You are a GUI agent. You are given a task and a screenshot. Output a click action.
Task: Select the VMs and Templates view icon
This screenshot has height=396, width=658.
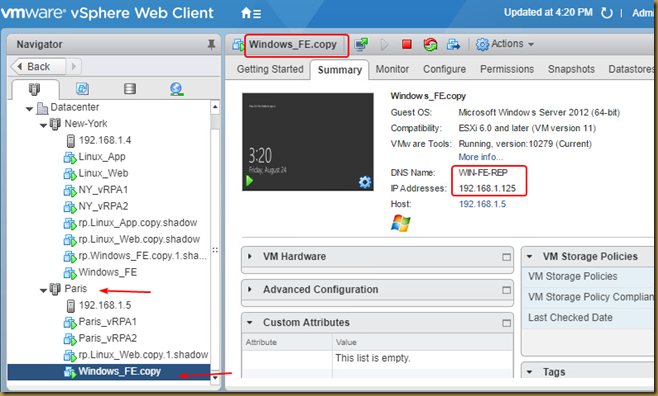(x=82, y=89)
